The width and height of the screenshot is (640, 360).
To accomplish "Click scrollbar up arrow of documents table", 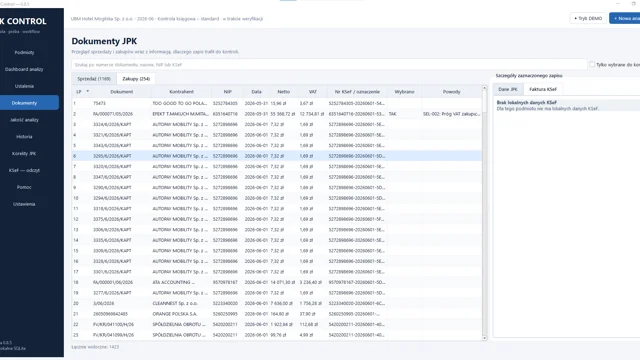I will (x=484, y=88).
